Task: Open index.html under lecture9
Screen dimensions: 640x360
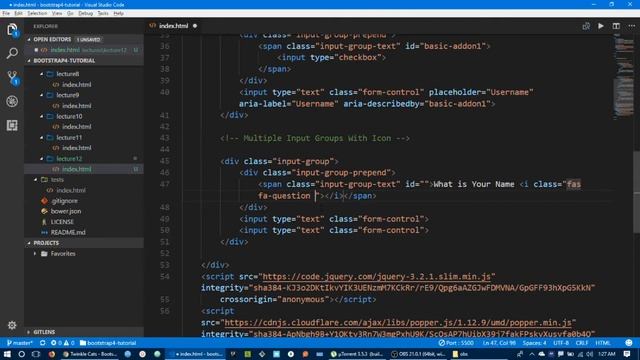Action: pyautogui.click(x=77, y=106)
